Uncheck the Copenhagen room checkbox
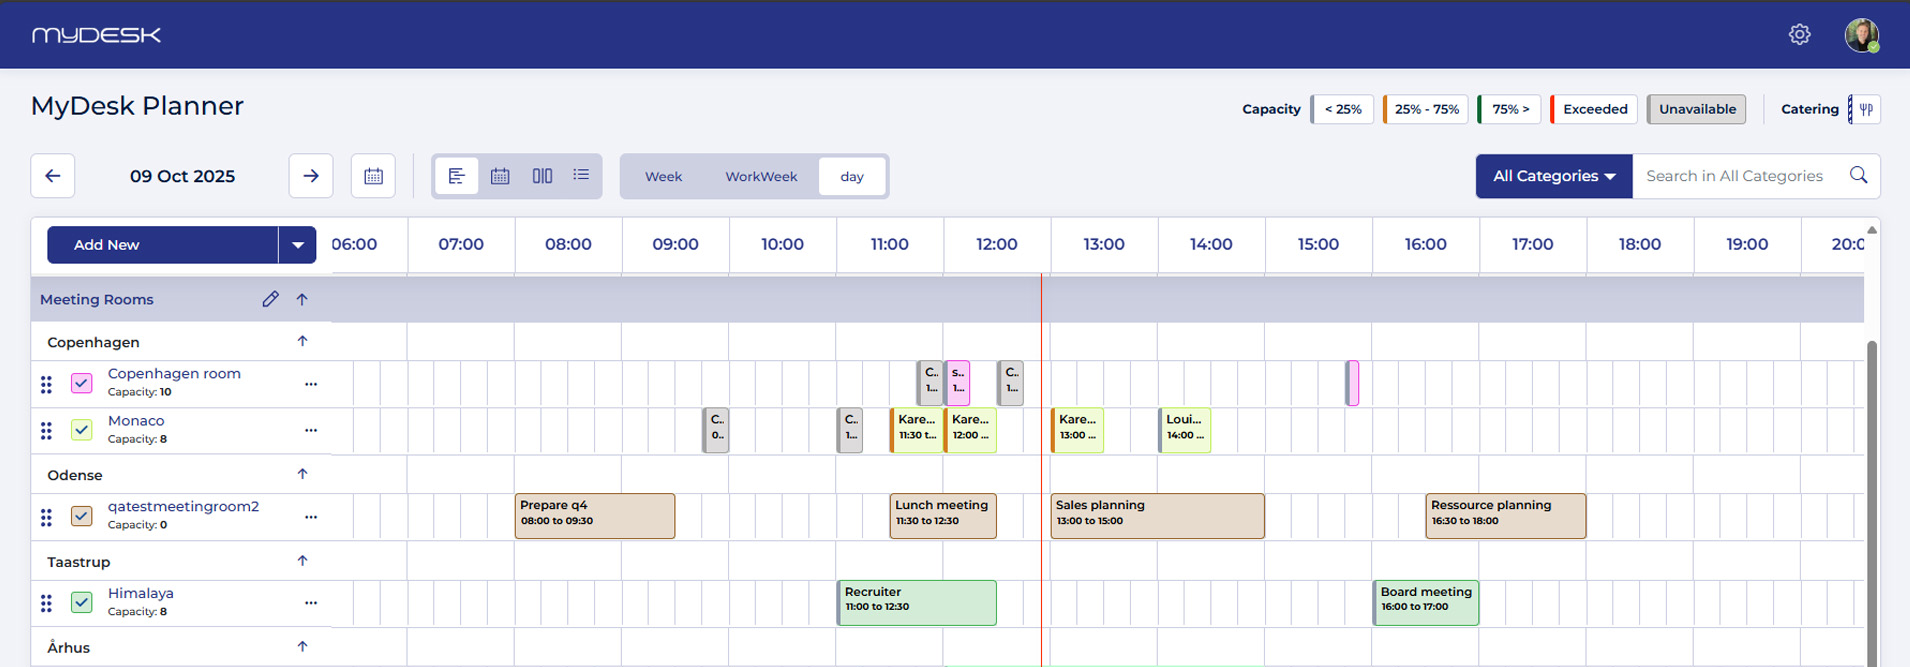Viewport: 1910px width, 667px height. click(x=82, y=383)
